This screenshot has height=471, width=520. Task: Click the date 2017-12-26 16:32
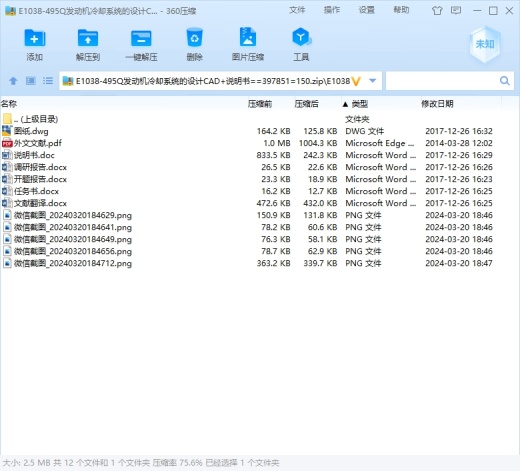pyautogui.click(x=459, y=131)
